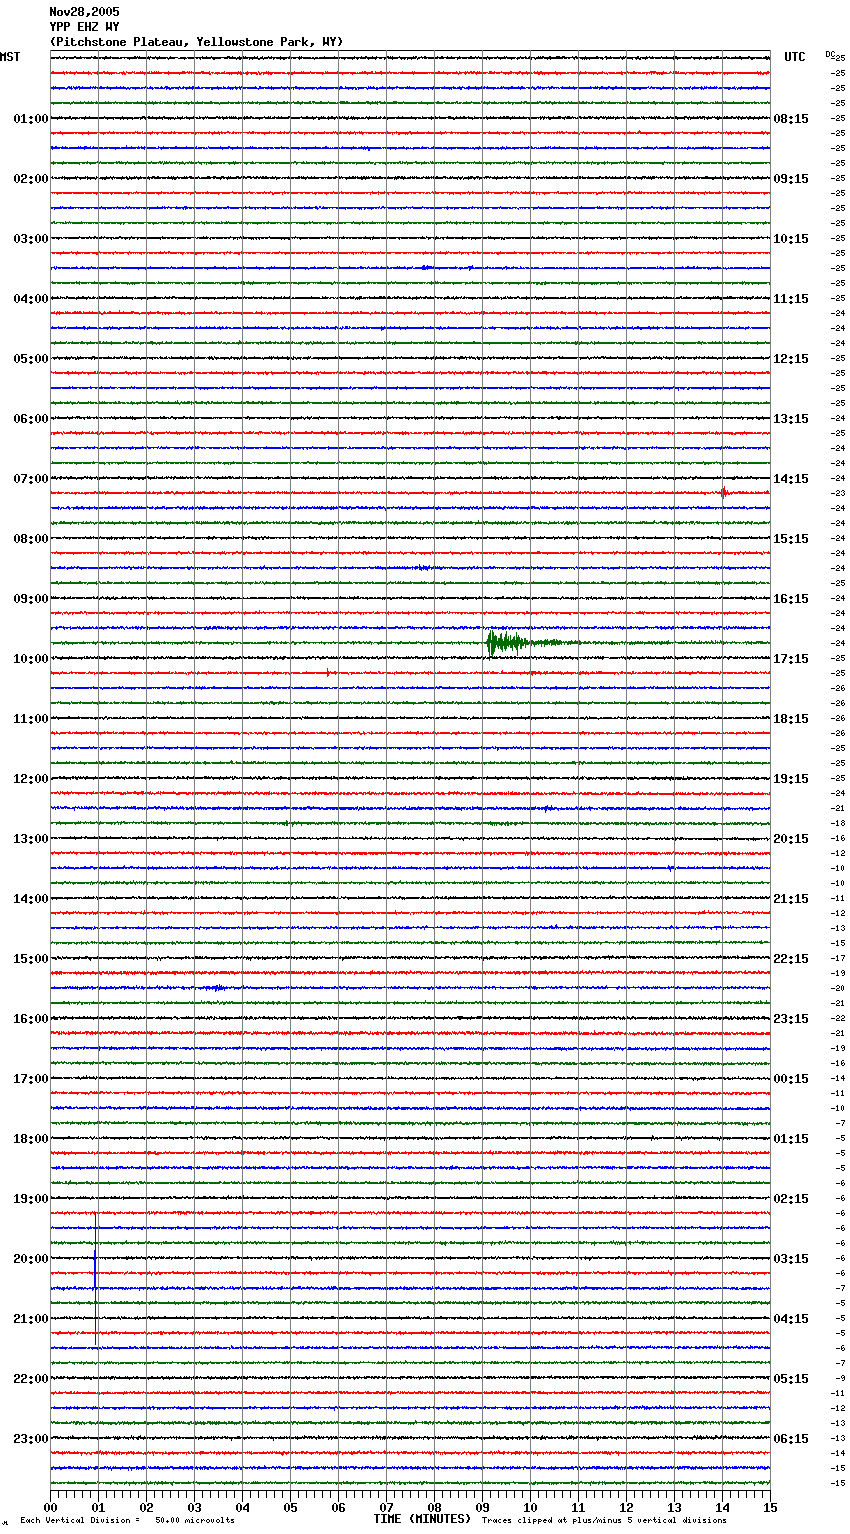Viewport: 850px width, 1534px height.
Task: Select the 20:00 MST time label
Action: tap(30, 1259)
